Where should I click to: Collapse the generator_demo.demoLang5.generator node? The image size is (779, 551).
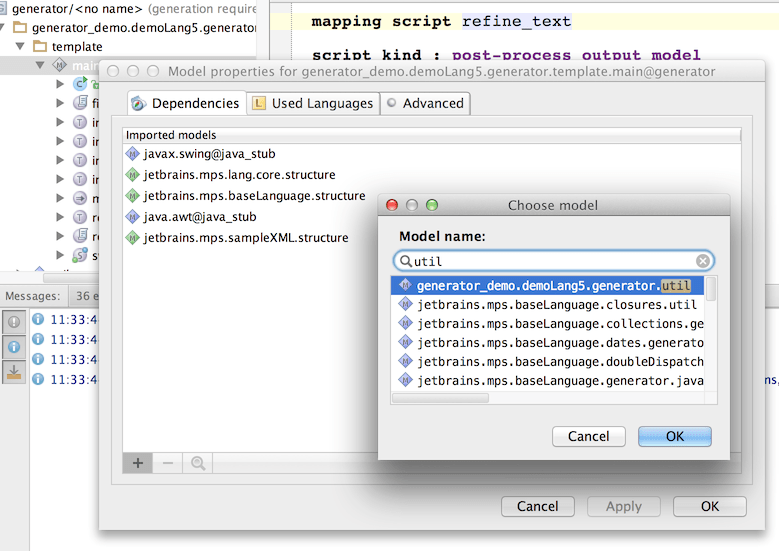pos(6,27)
